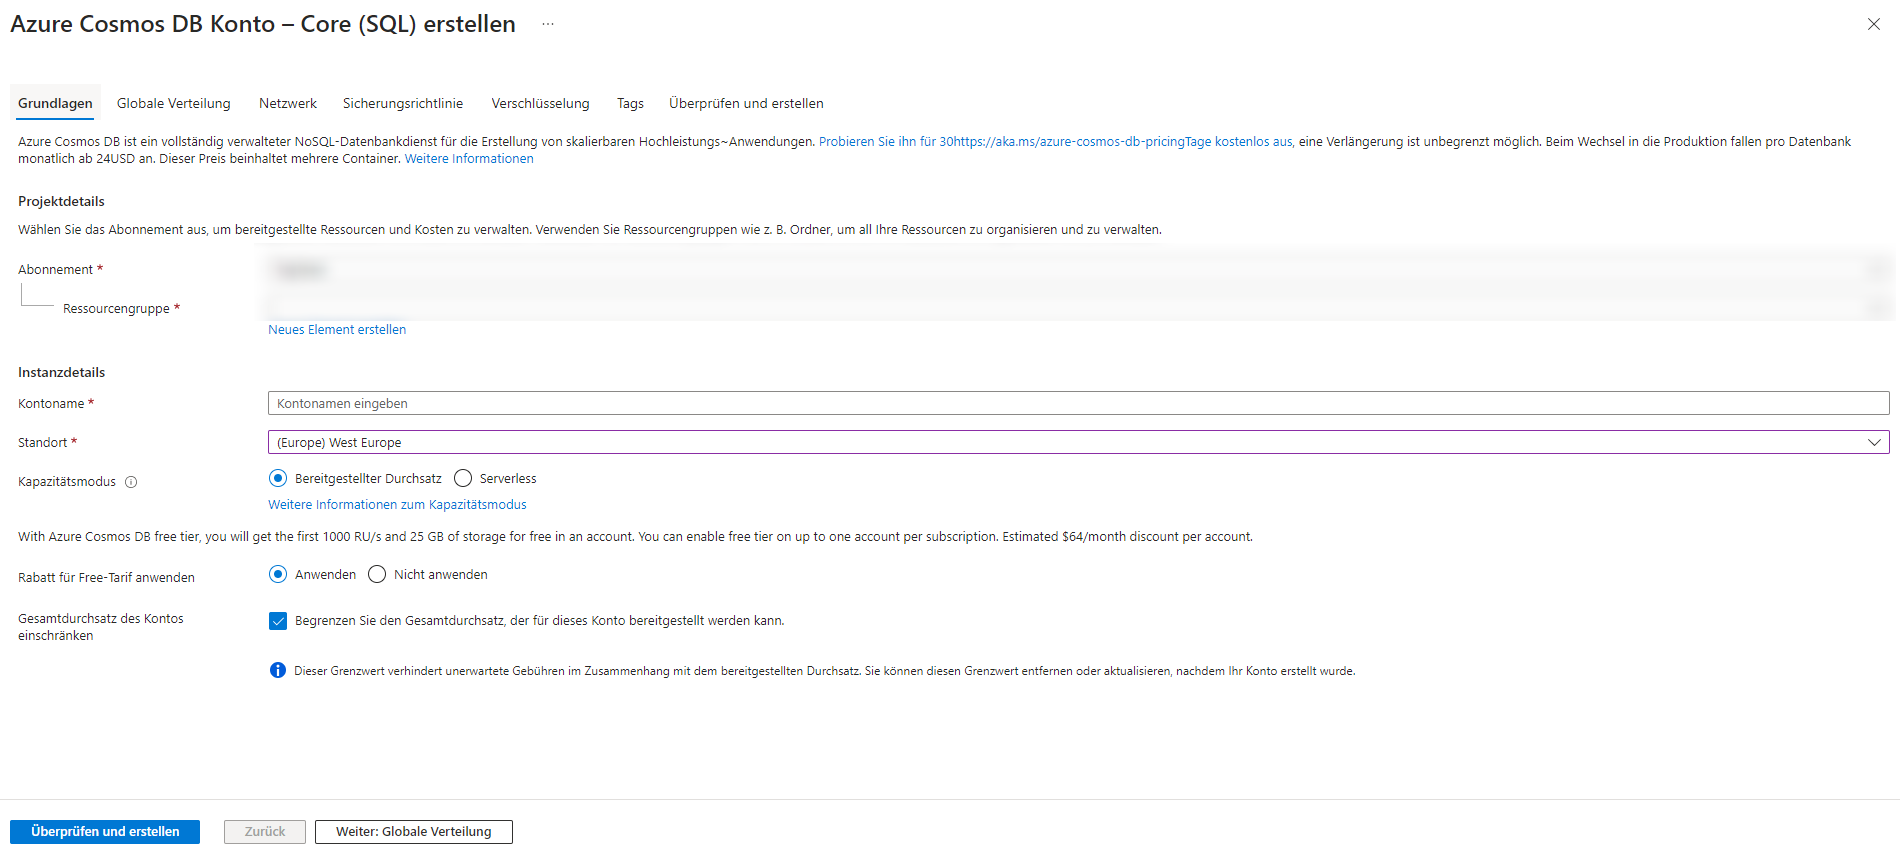Open the ellipsis menu beside the page title
1900x850 pixels.
click(548, 24)
